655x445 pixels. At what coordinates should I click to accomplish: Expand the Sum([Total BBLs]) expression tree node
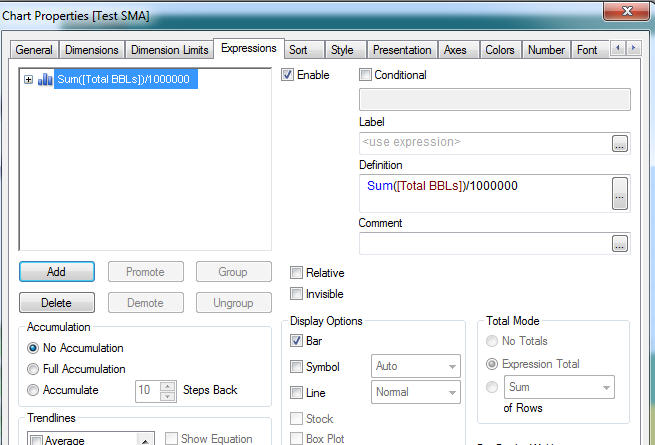click(28, 80)
